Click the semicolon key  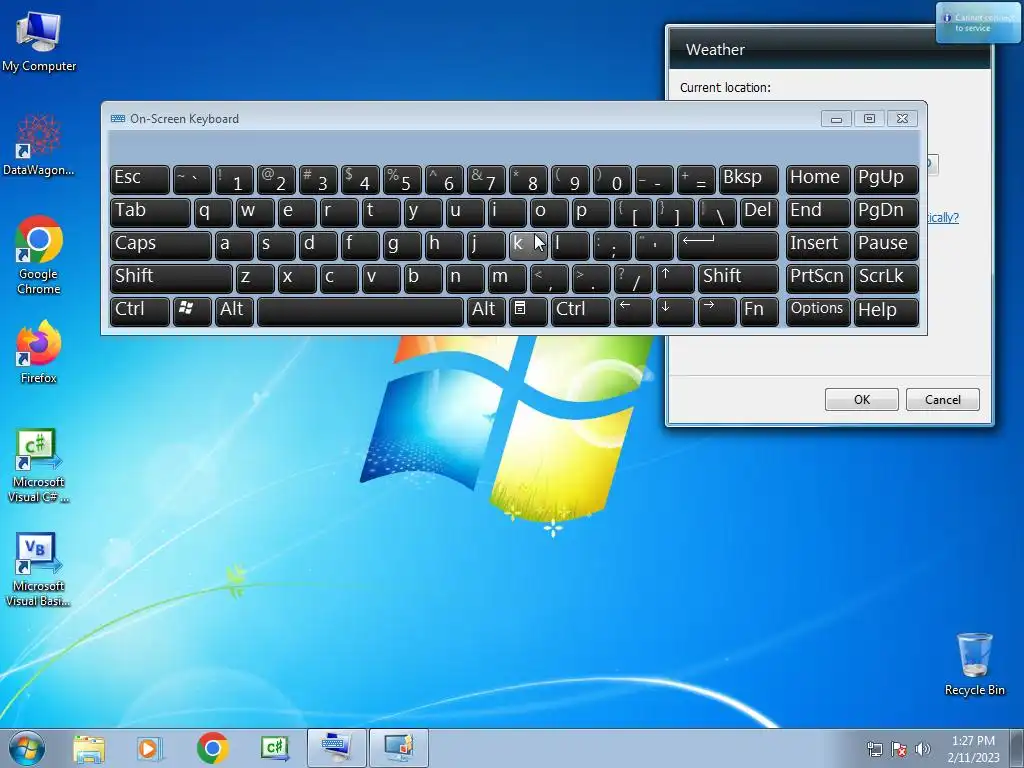pos(612,246)
